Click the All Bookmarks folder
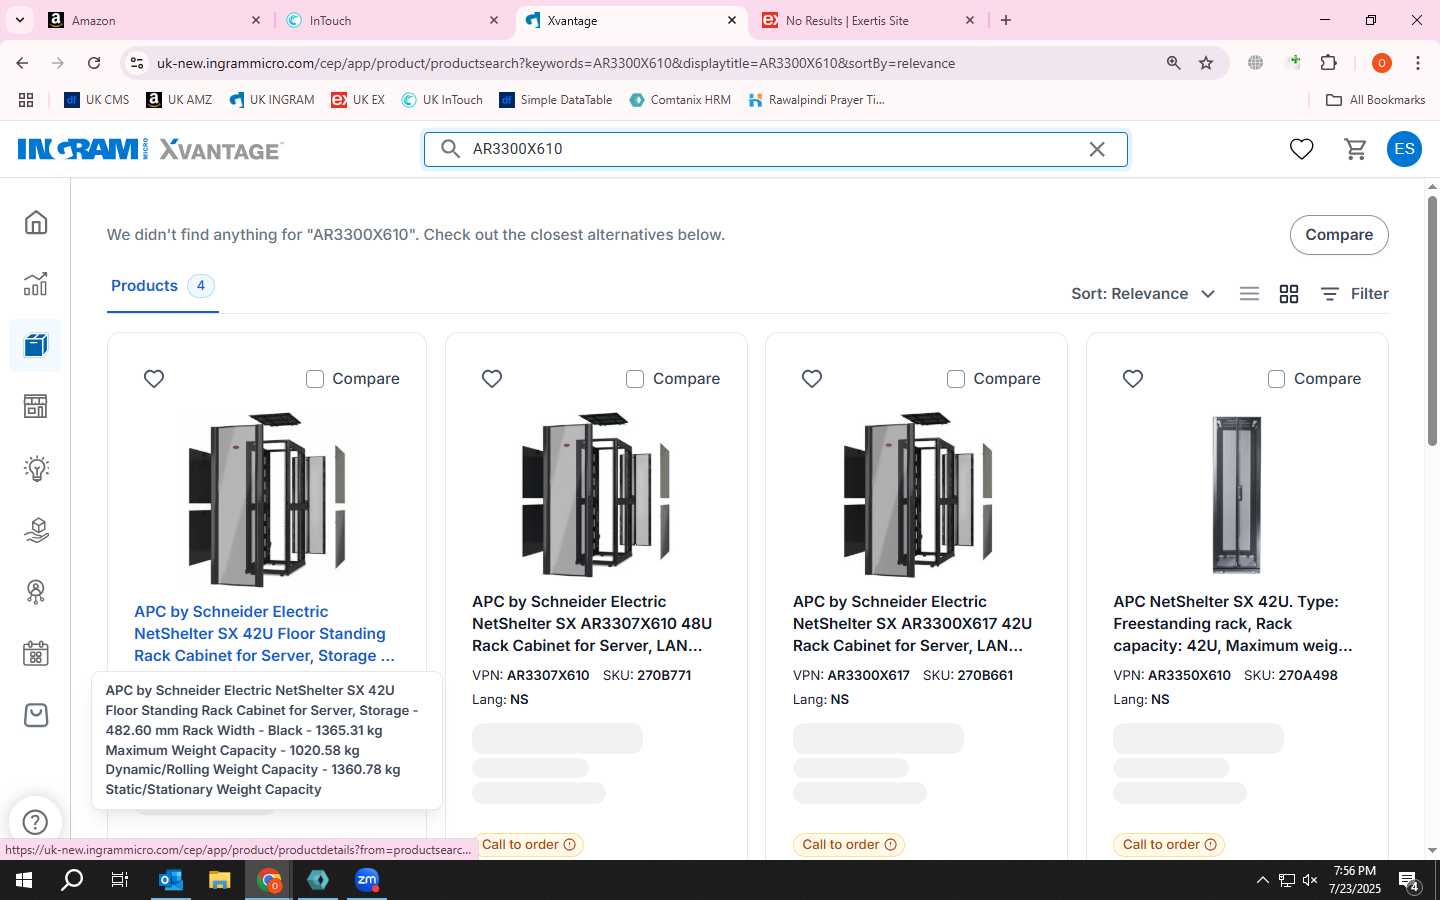1440x900 pixels. [x=1375, y=100]
